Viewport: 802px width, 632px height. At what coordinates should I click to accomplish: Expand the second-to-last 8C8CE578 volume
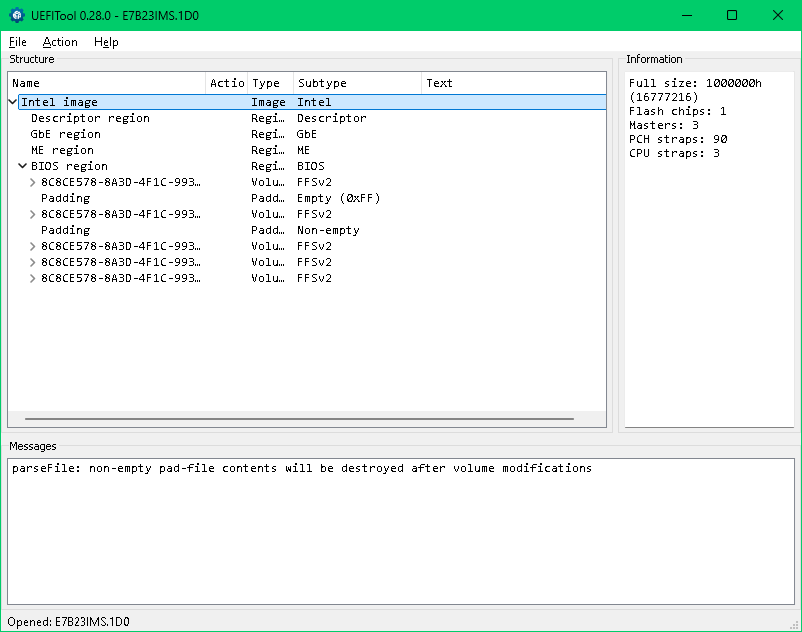click(x=32, y=262)
